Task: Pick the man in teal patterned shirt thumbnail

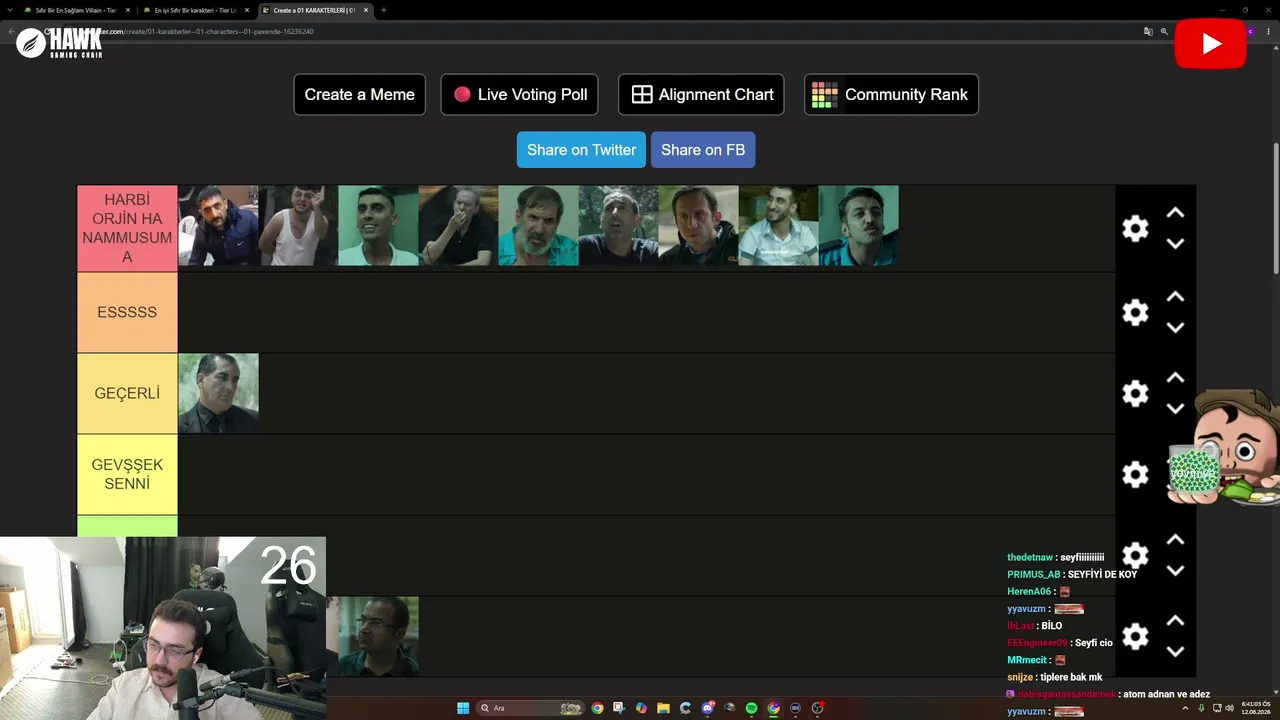Action: pos(538,226)
